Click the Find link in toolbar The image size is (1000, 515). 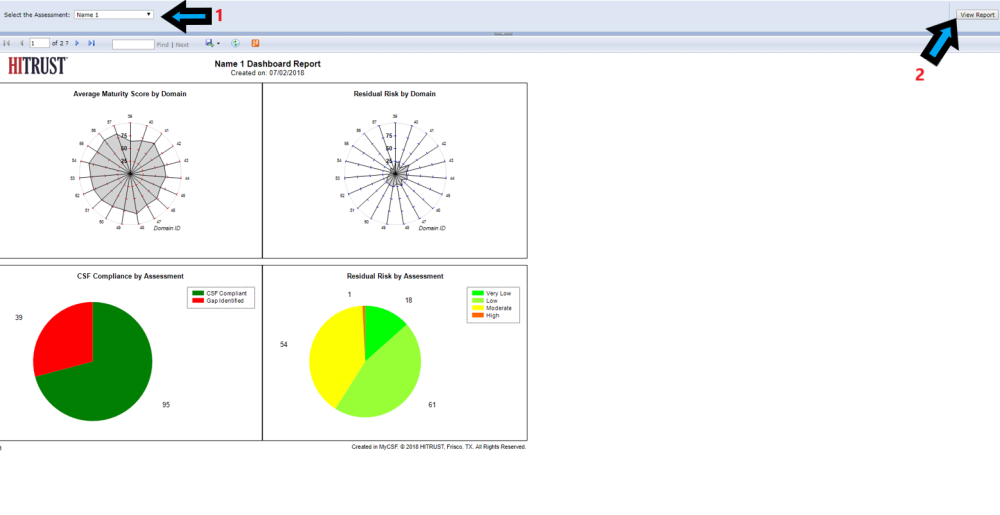coord(163,45)
